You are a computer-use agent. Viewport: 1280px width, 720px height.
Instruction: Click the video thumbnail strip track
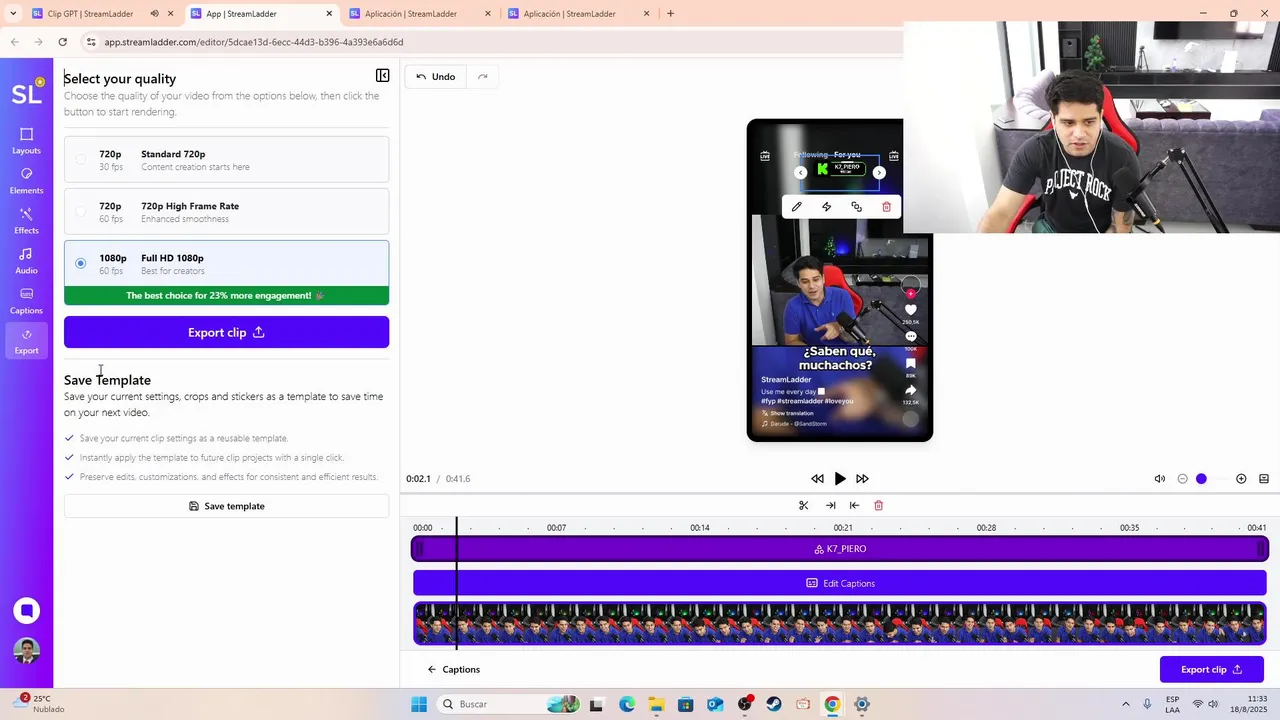tap(840, 624)
